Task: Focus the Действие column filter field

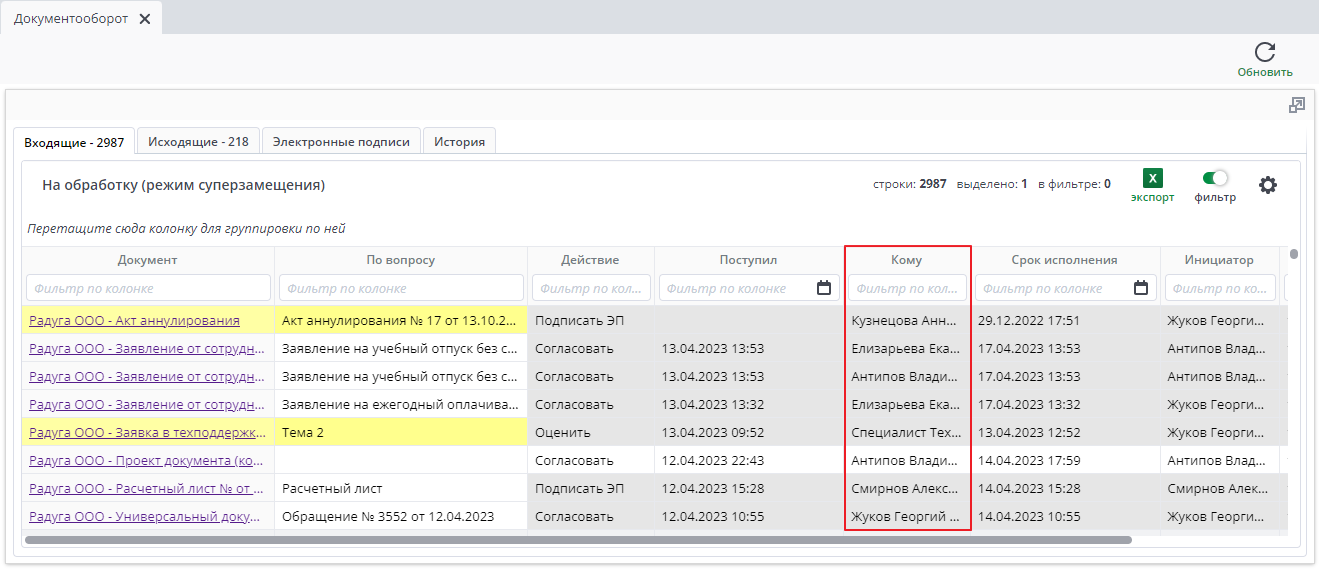Action: (591, 288)
